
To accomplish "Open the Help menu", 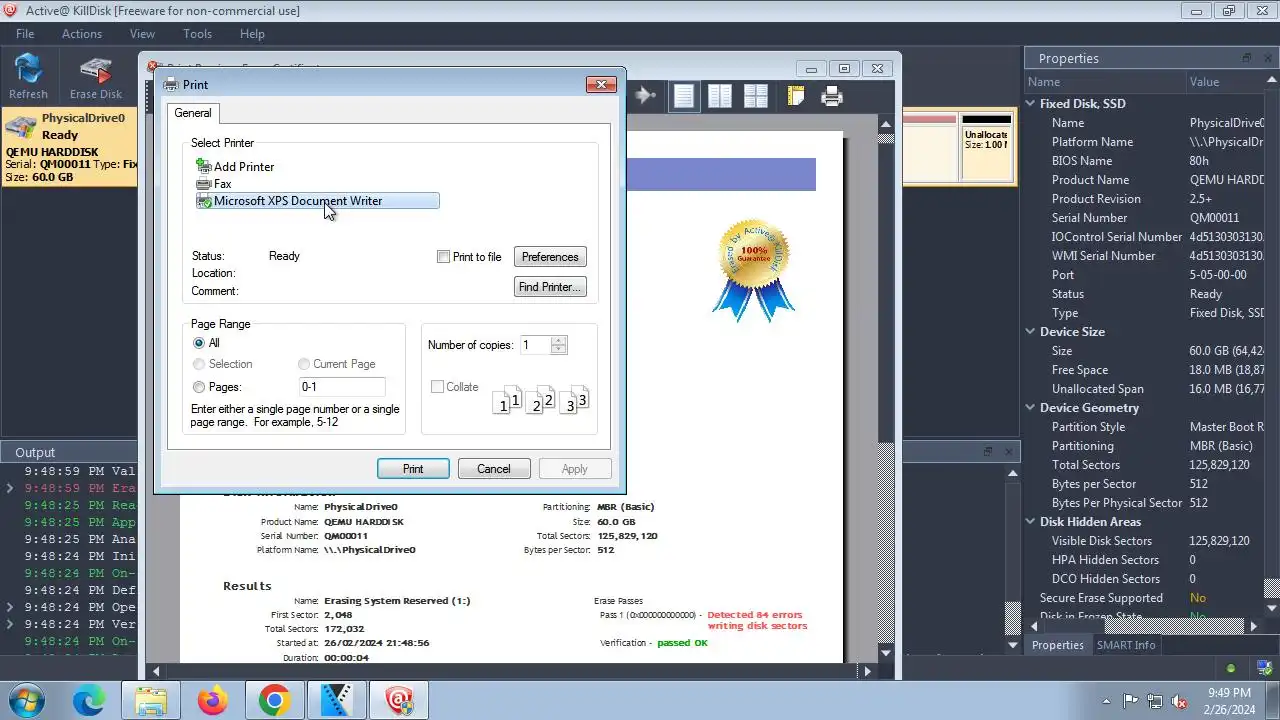I will pos(252,34).
